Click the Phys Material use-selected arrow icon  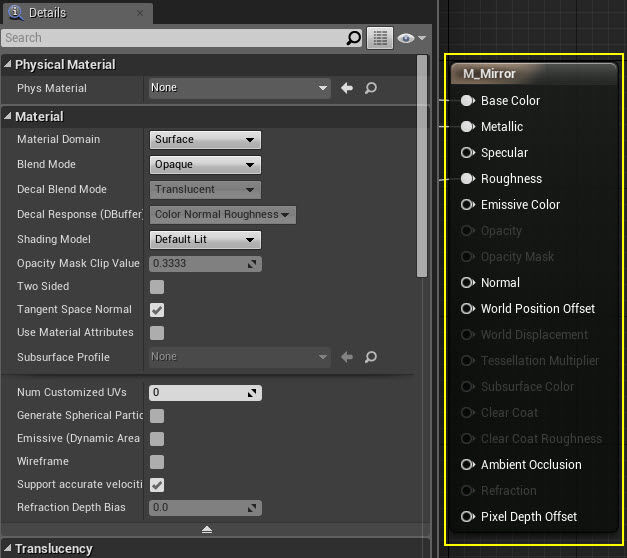347,88
